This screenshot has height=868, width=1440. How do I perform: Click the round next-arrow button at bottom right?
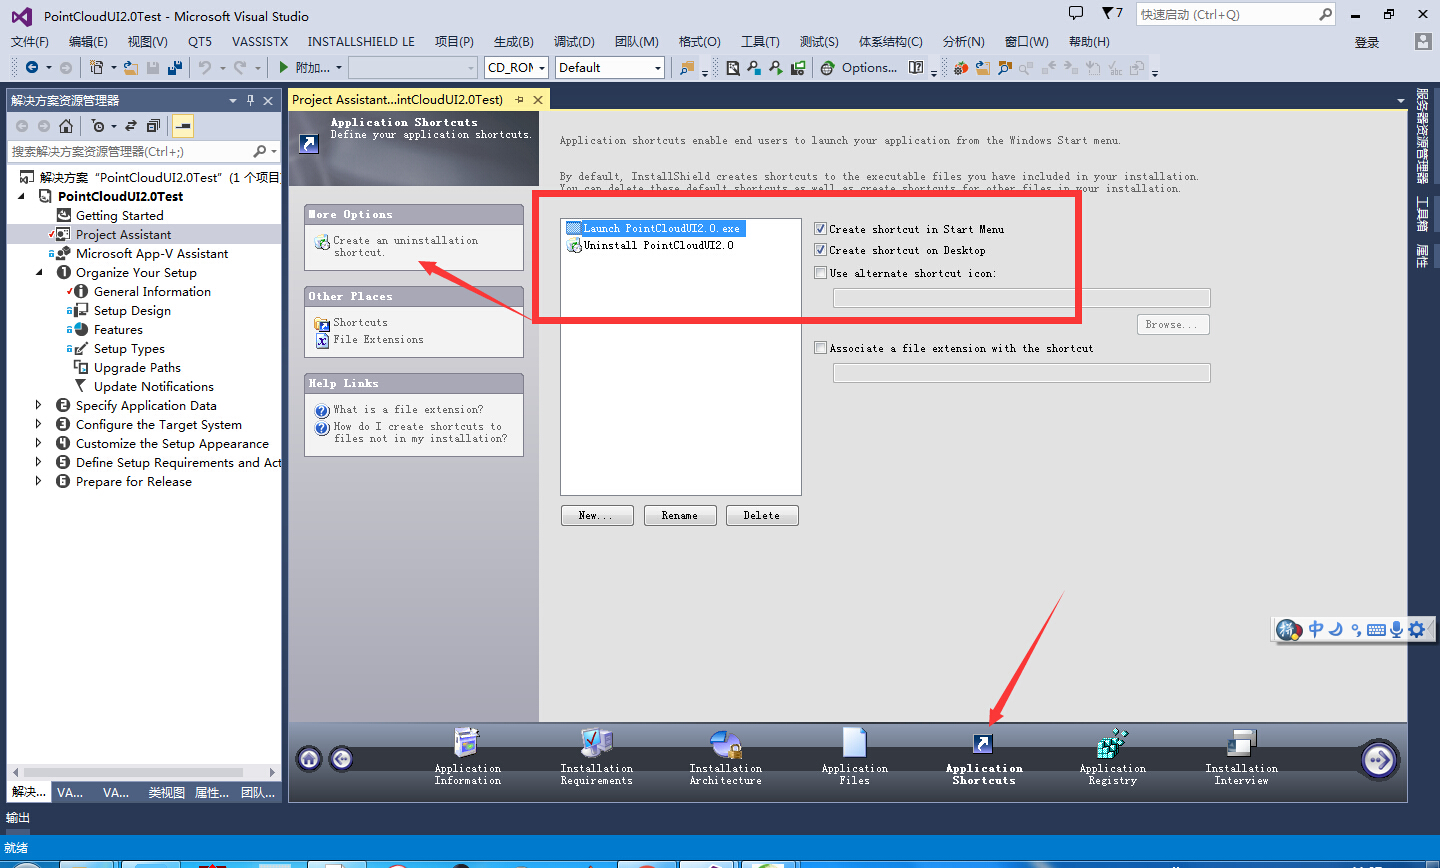coord(1379,760)
